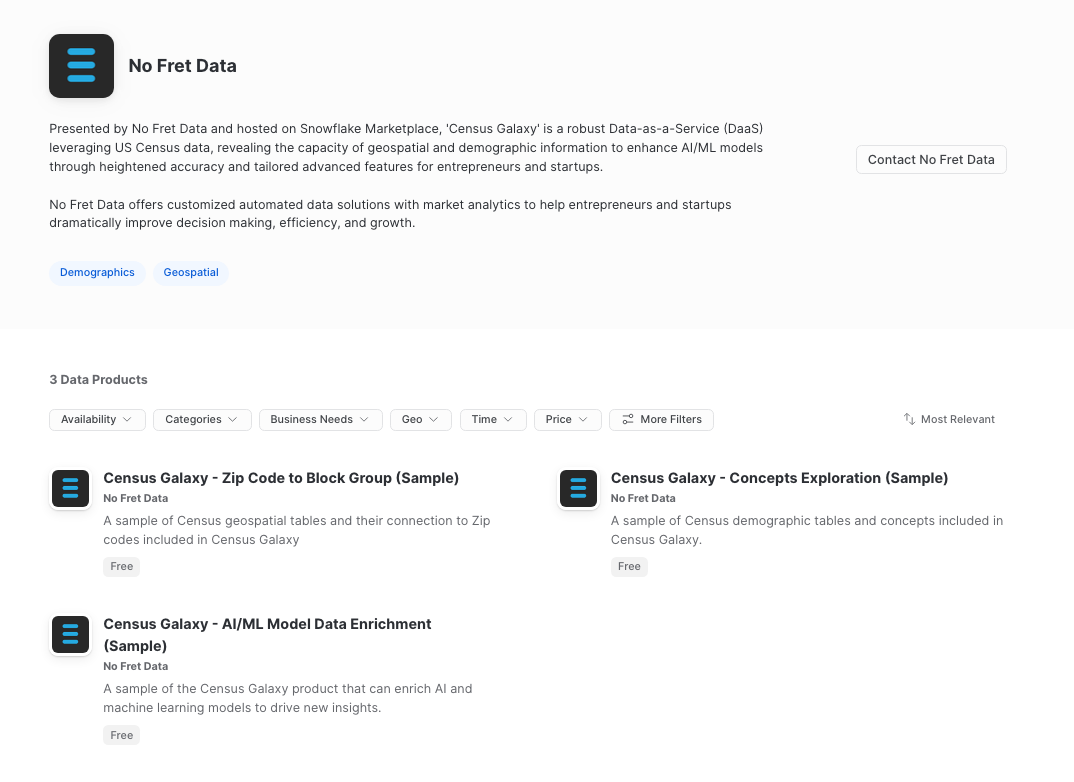Viewport: 1074px width, 782px height.
Task: Click the '3 Data Products' heading
Action: pyautogui.click(x=99, y=379)
